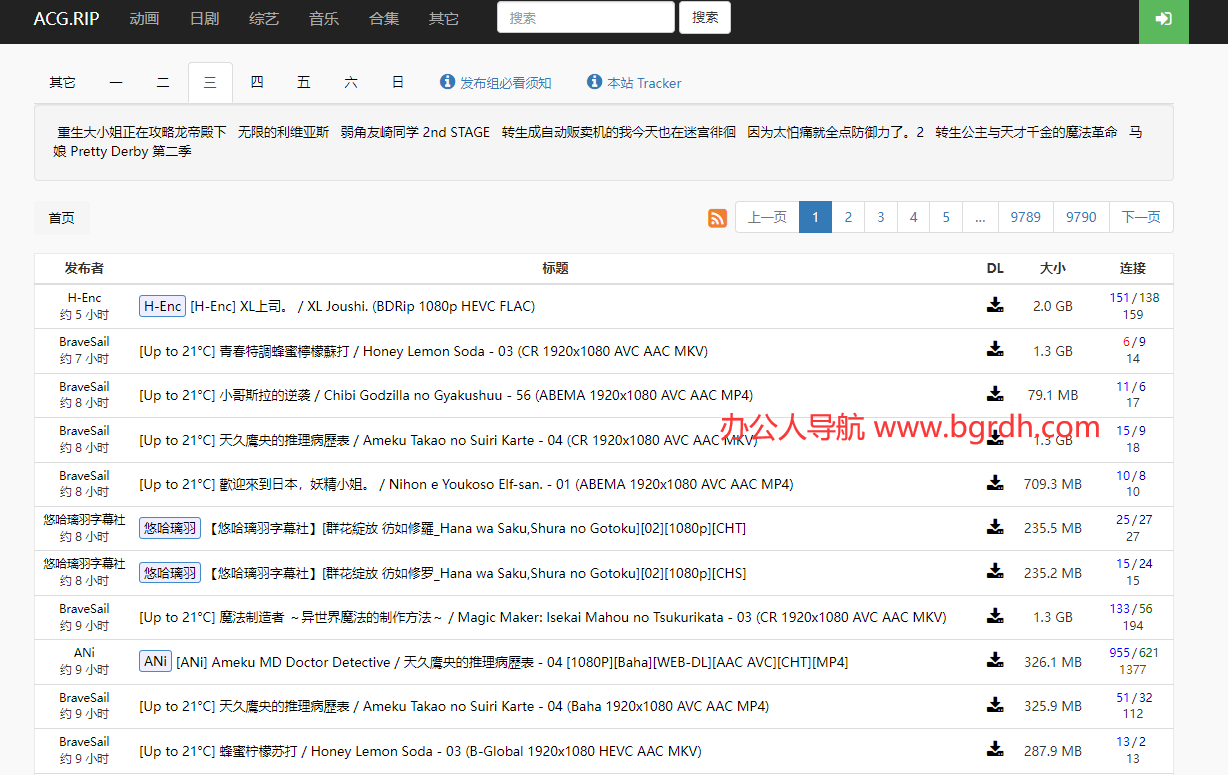Switch to the 动画 category menu

point(144,18)
